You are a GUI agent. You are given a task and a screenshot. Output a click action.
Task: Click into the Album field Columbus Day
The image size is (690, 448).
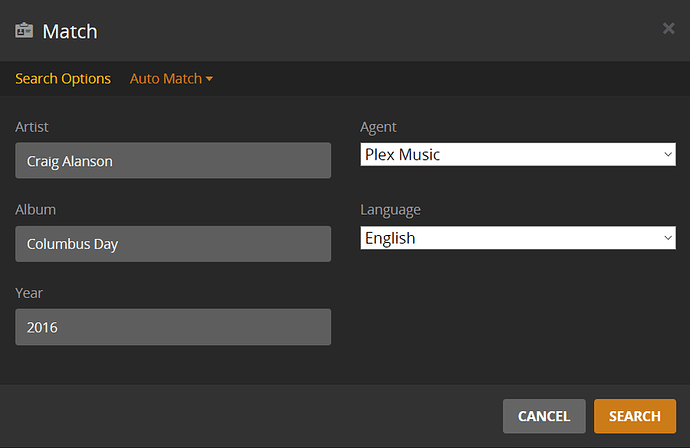[x=173, y=244]
